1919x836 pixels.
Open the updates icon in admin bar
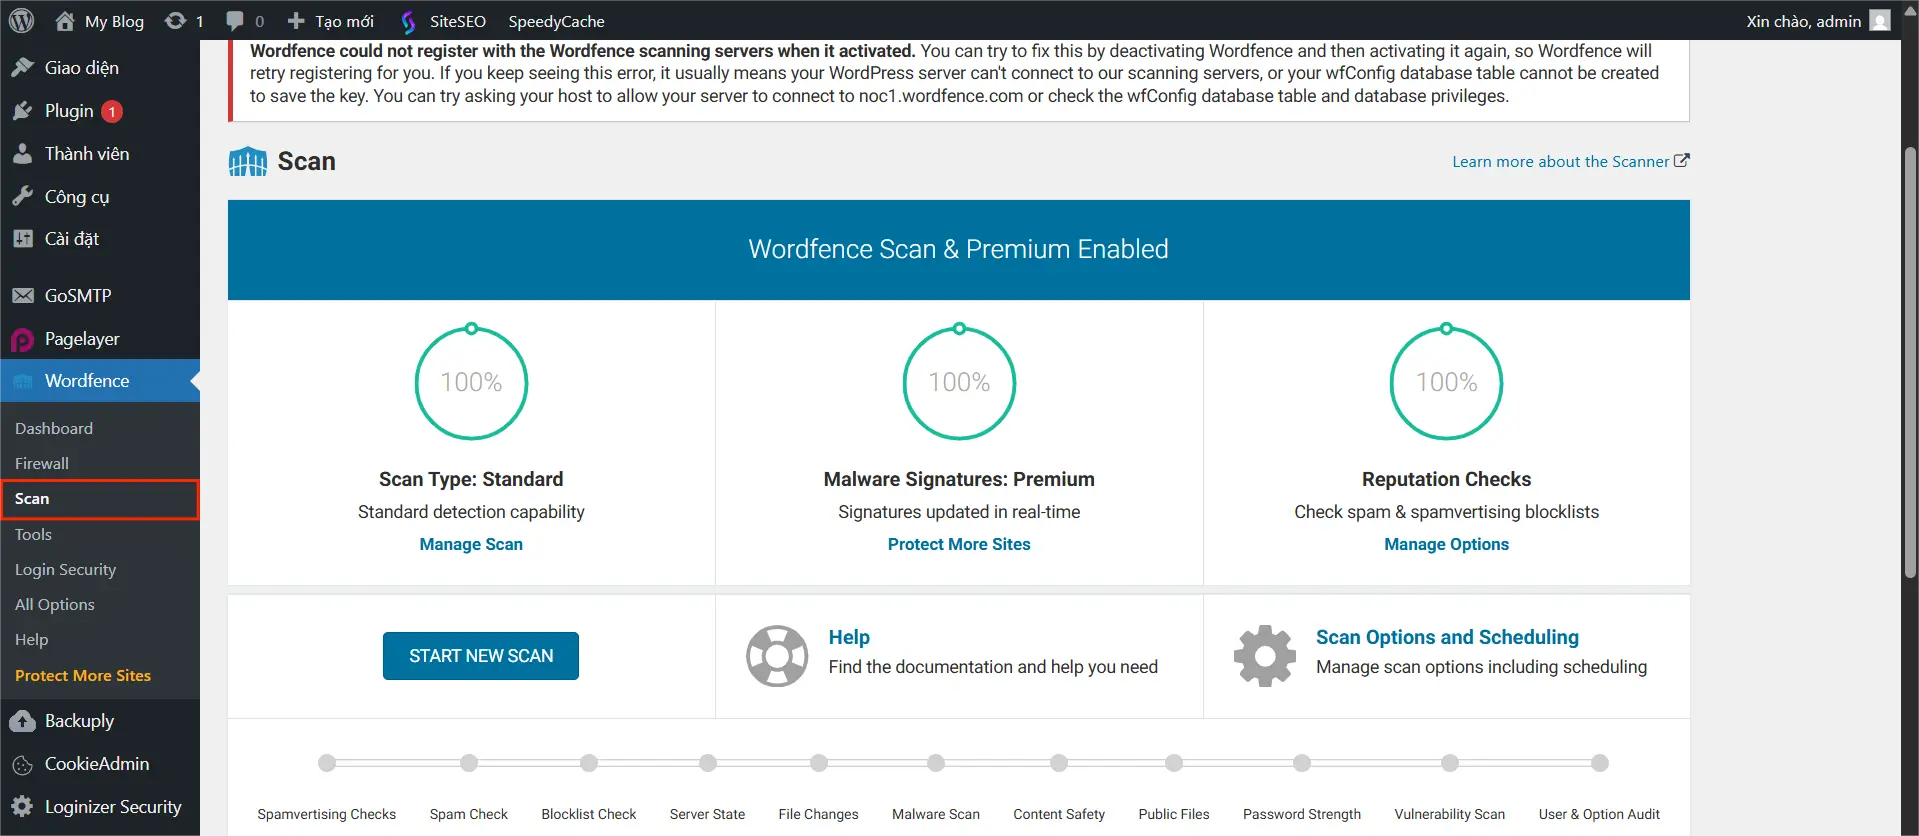point(176,21)
